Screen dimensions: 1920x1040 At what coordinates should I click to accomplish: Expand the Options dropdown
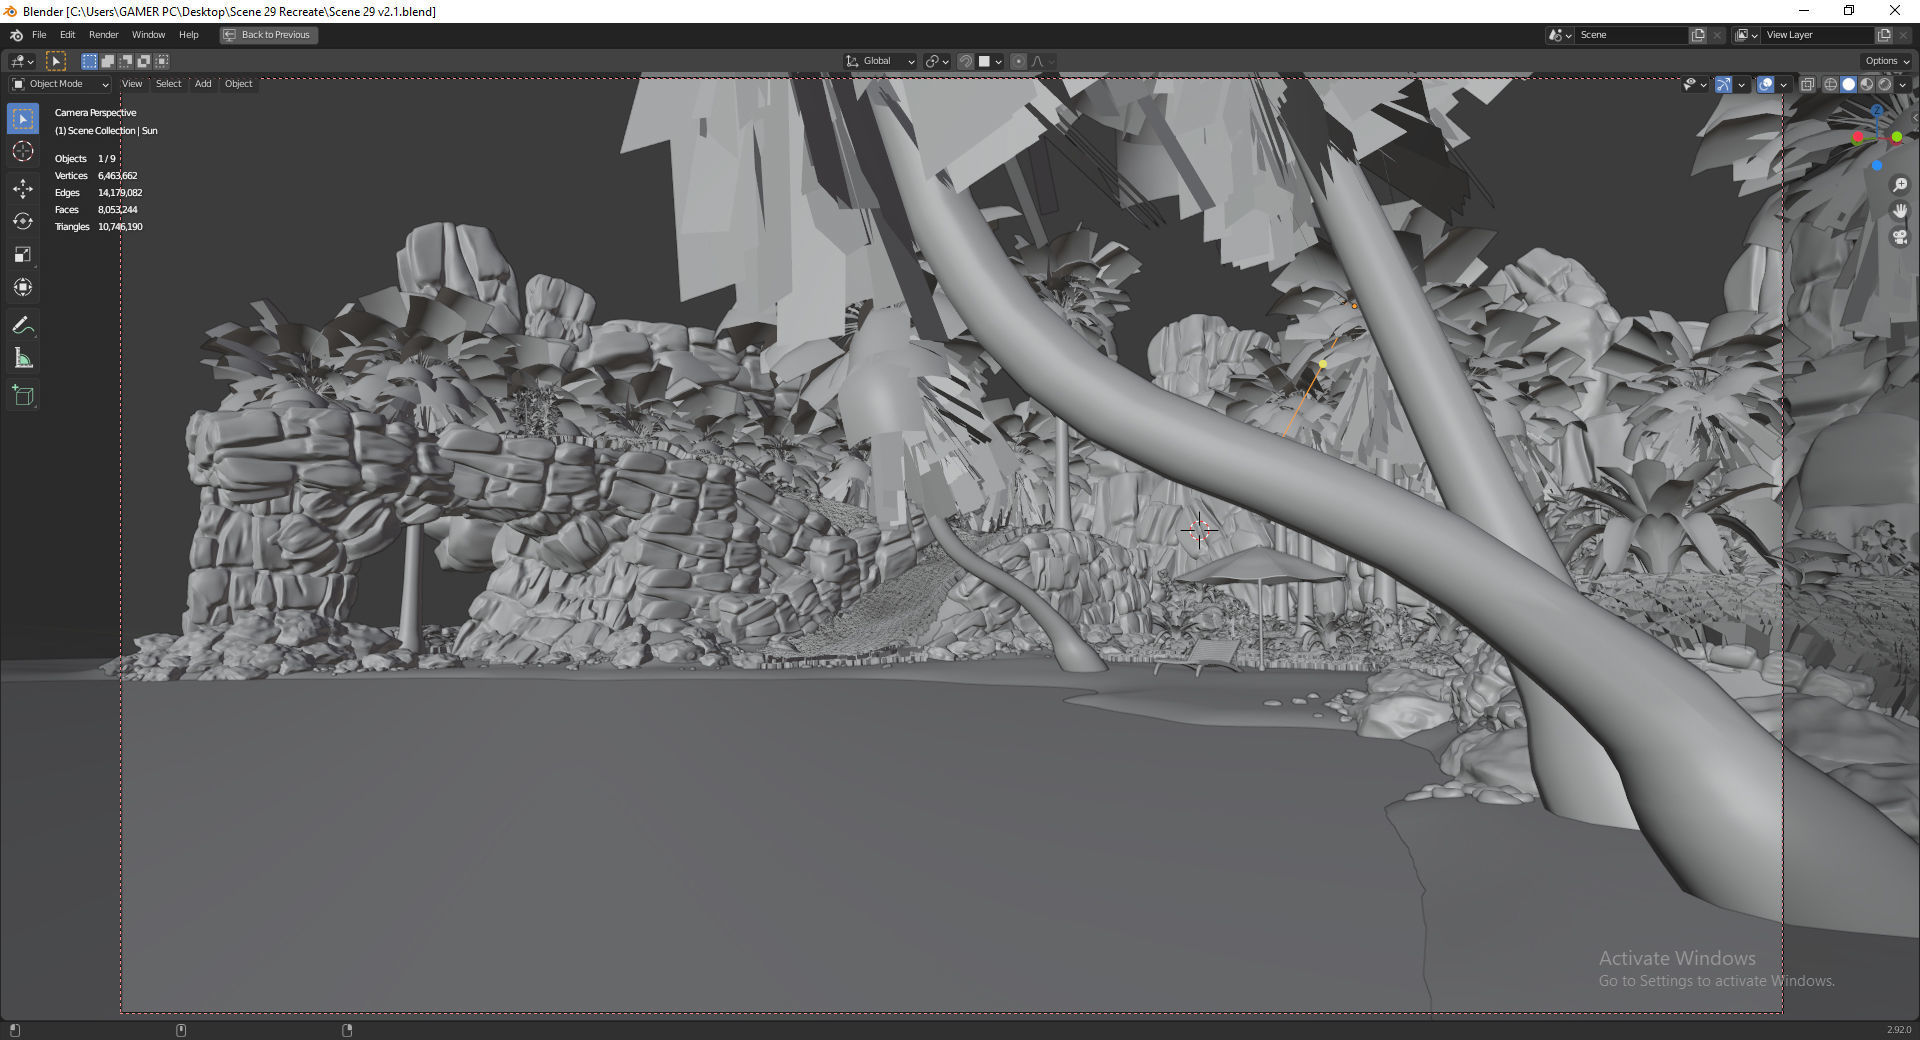coord(1886,61)
